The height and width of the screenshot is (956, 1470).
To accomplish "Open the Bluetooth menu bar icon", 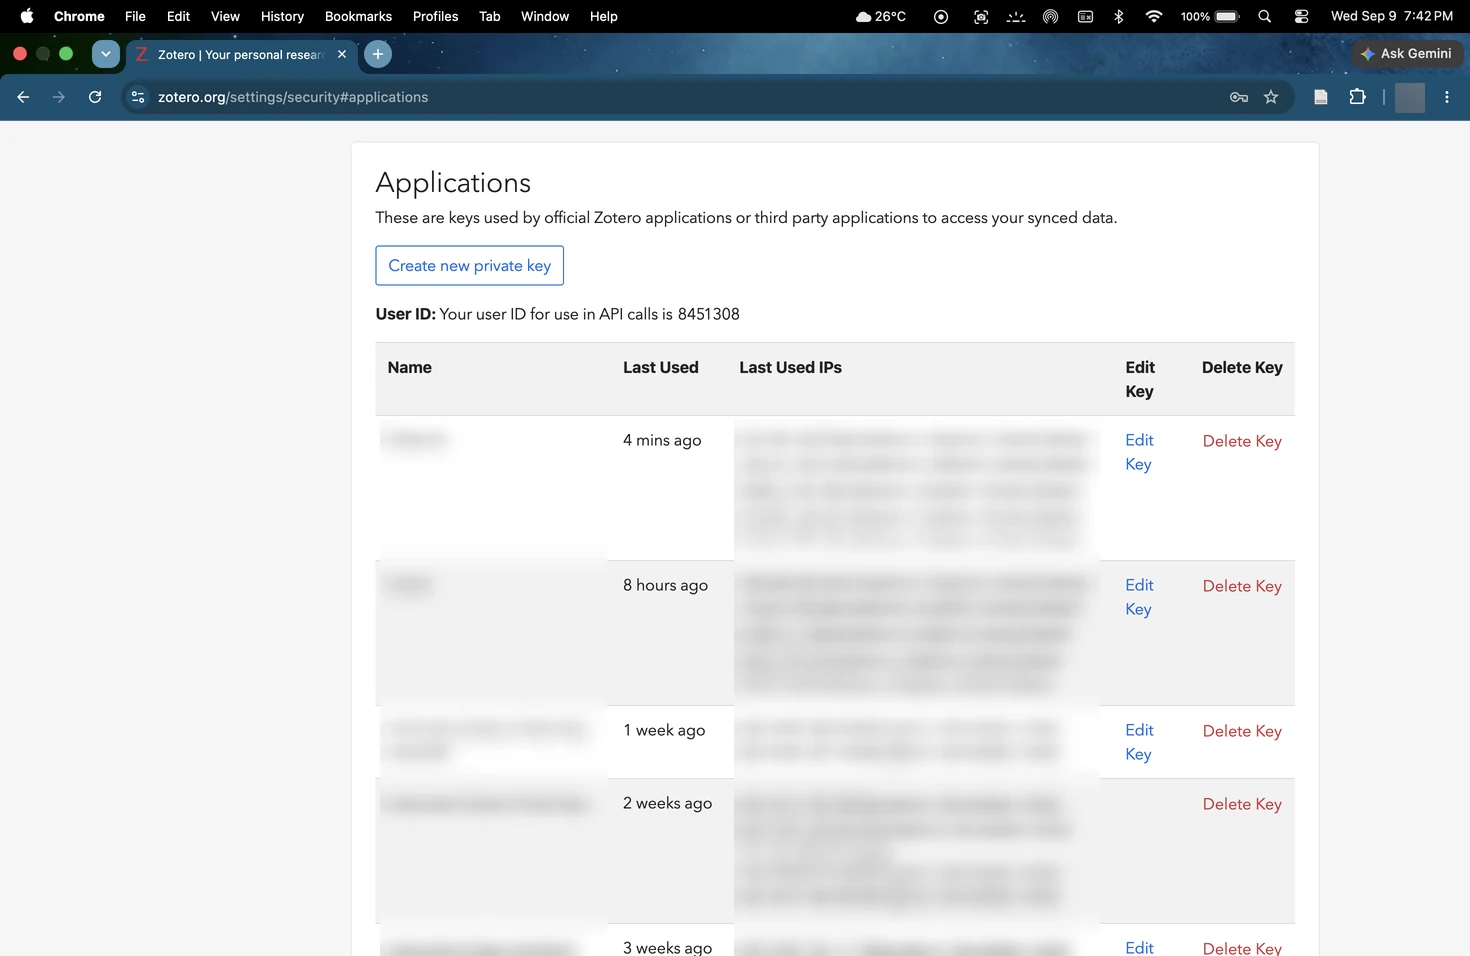I will (x=1119, y=16).
